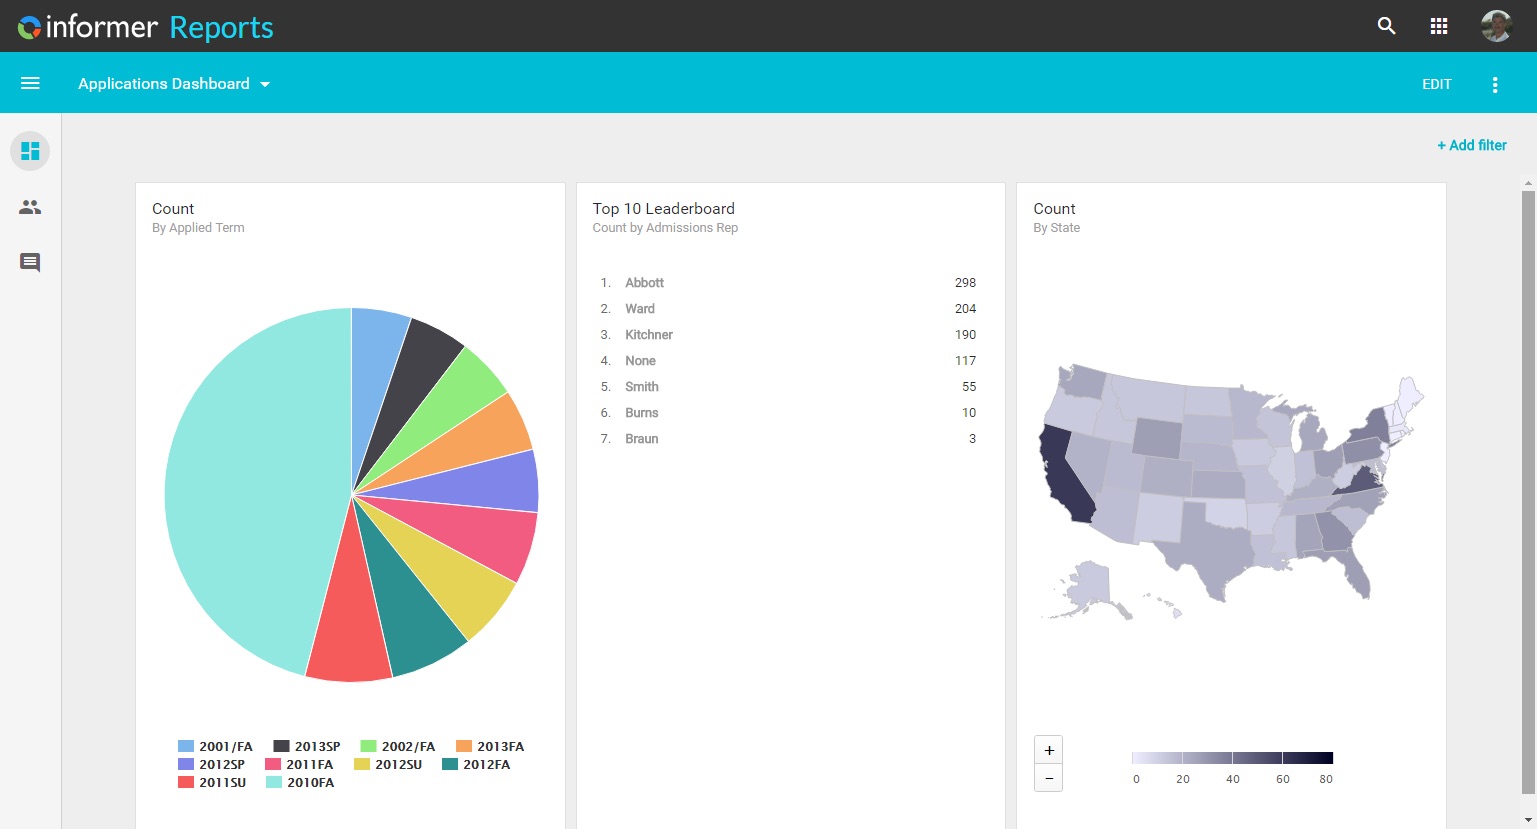The width and height of the screenshot is (1537, 829).
Task: Click Kitchner's count value 190
Action: tap(965, 335)
